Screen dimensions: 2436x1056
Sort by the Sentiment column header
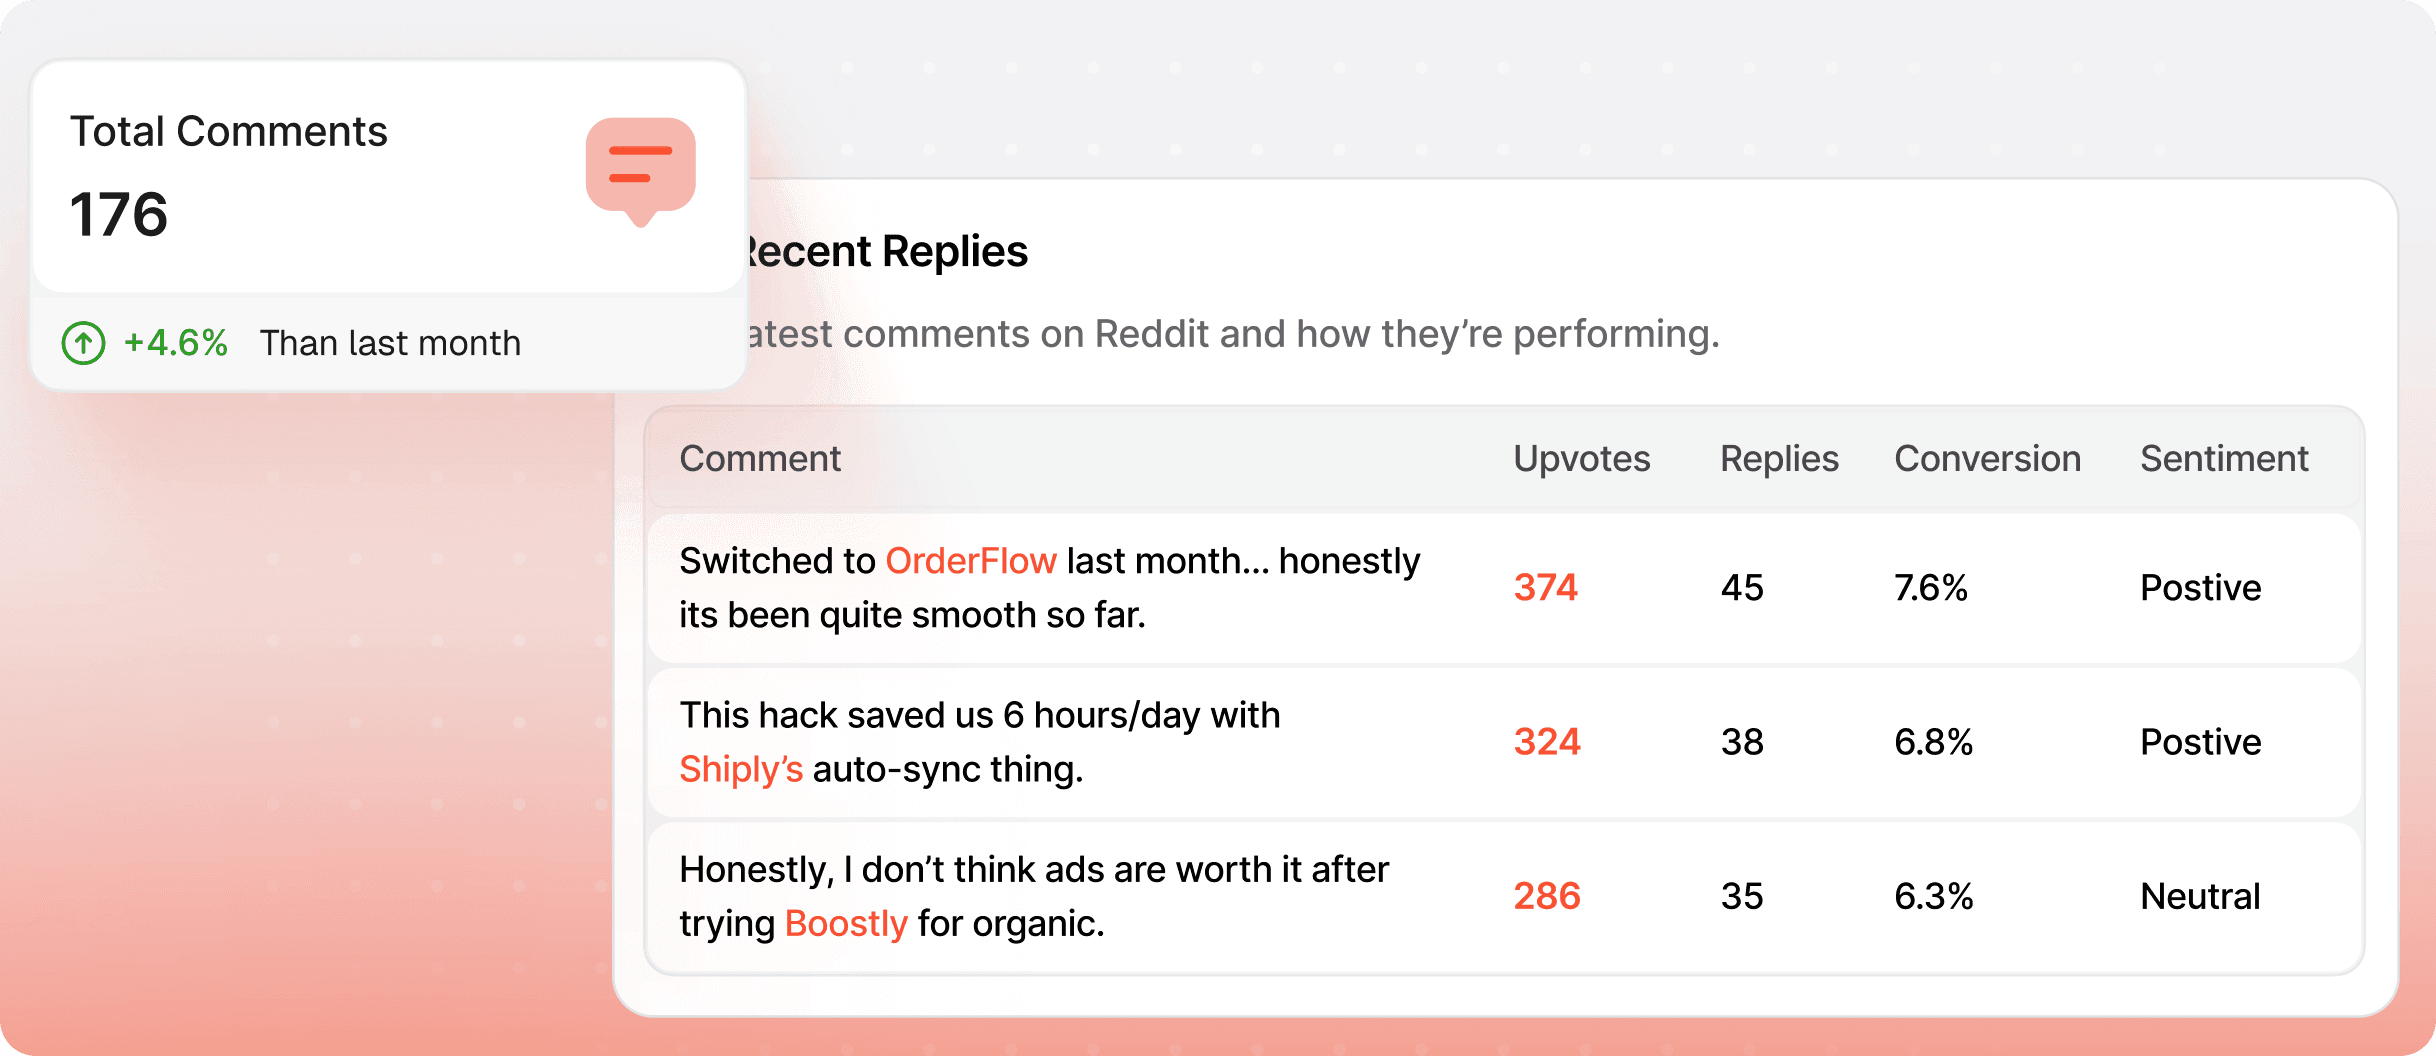coord(2224,458)
